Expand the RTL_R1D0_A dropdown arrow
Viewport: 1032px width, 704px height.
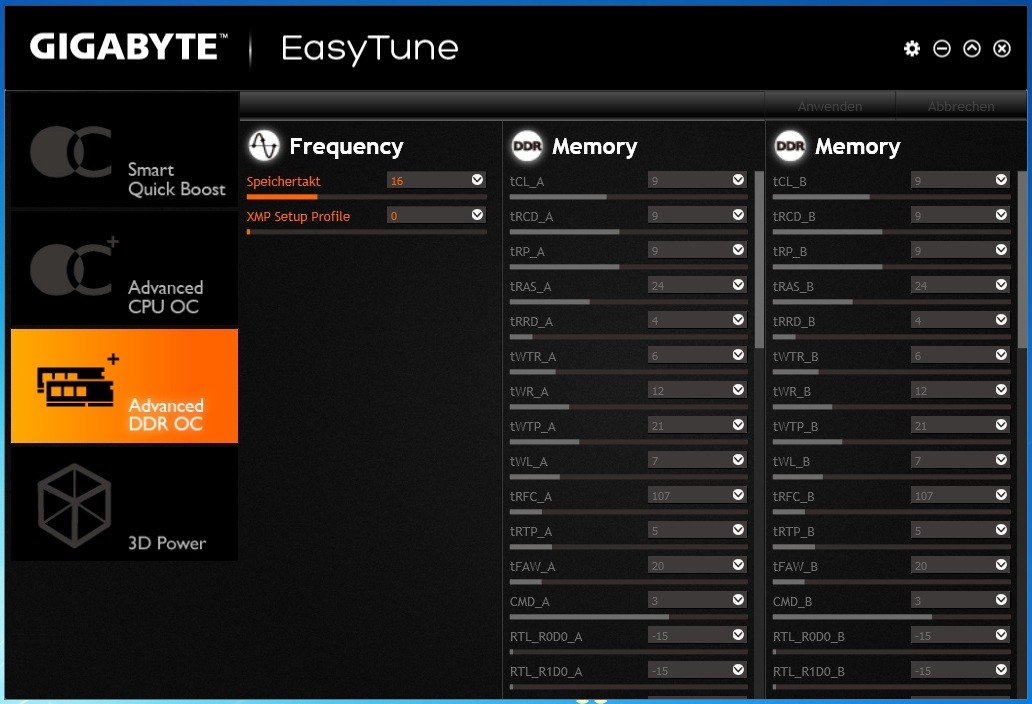coord(738,669)
